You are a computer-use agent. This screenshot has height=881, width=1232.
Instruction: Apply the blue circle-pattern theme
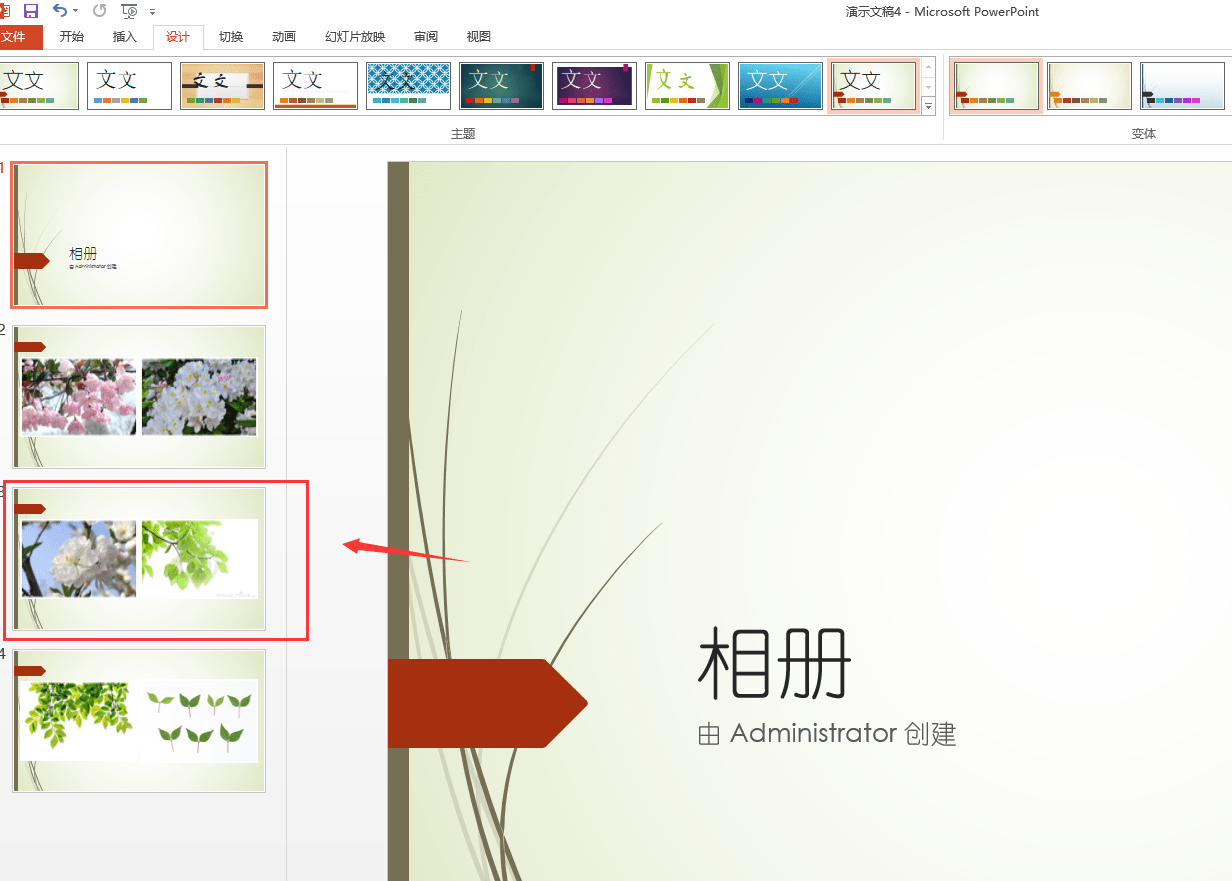click(408, 86)
